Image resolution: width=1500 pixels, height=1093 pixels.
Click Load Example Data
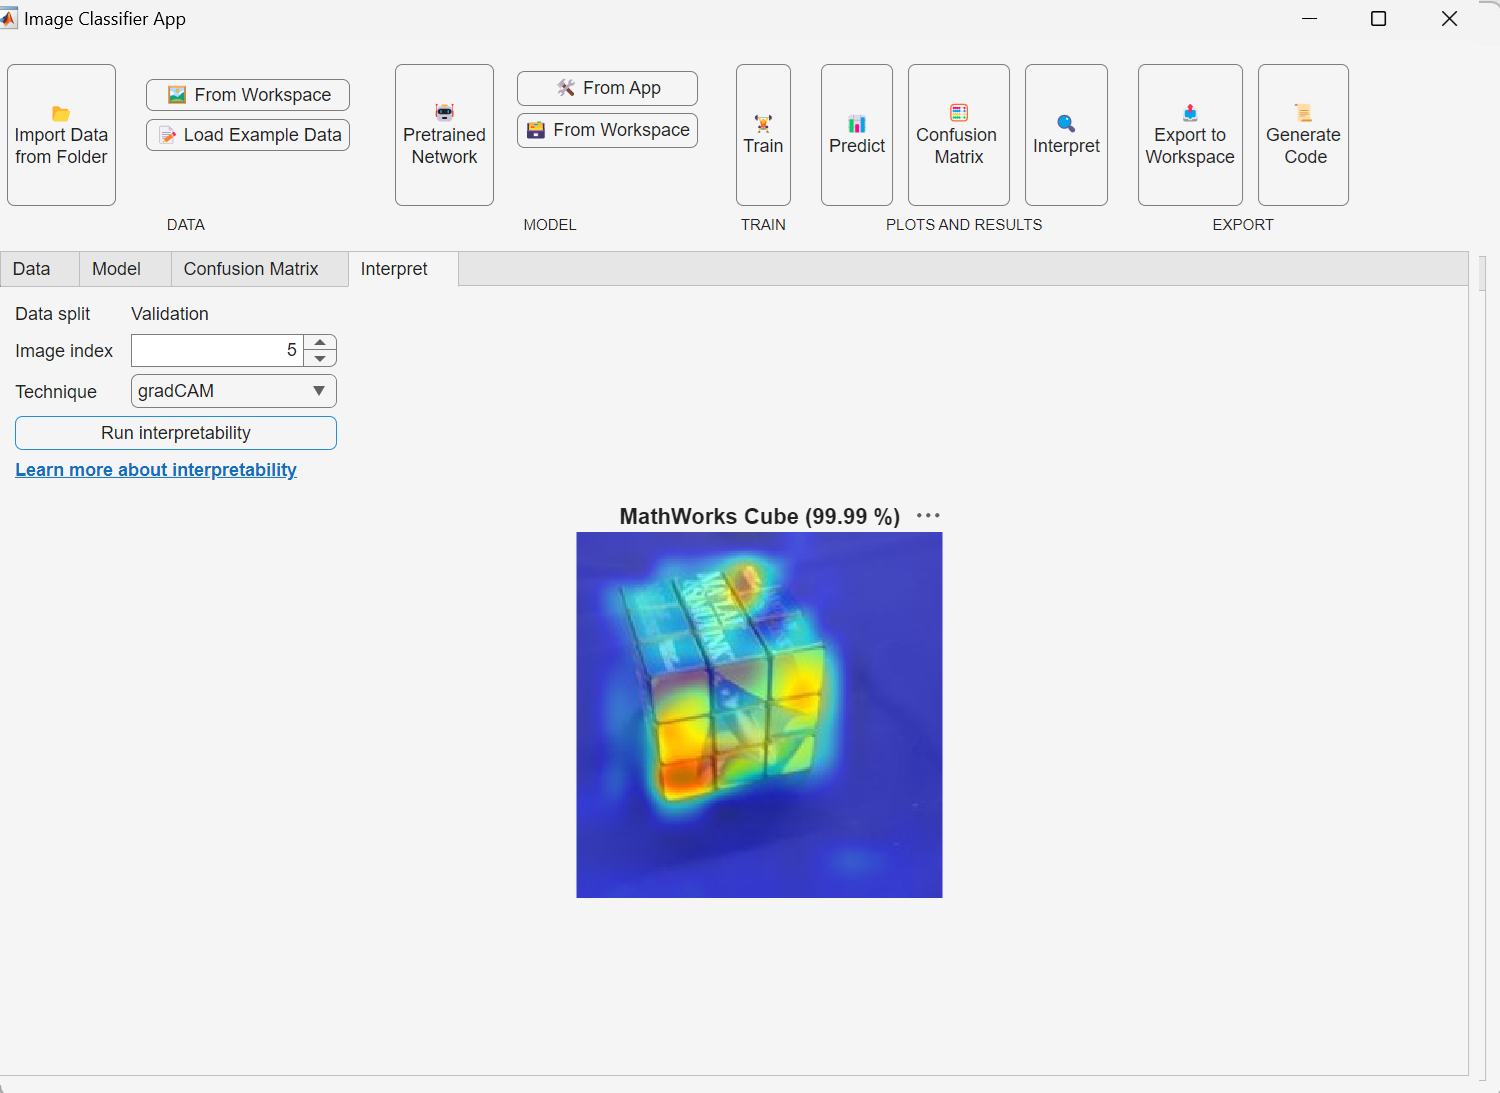pos(248,135)
